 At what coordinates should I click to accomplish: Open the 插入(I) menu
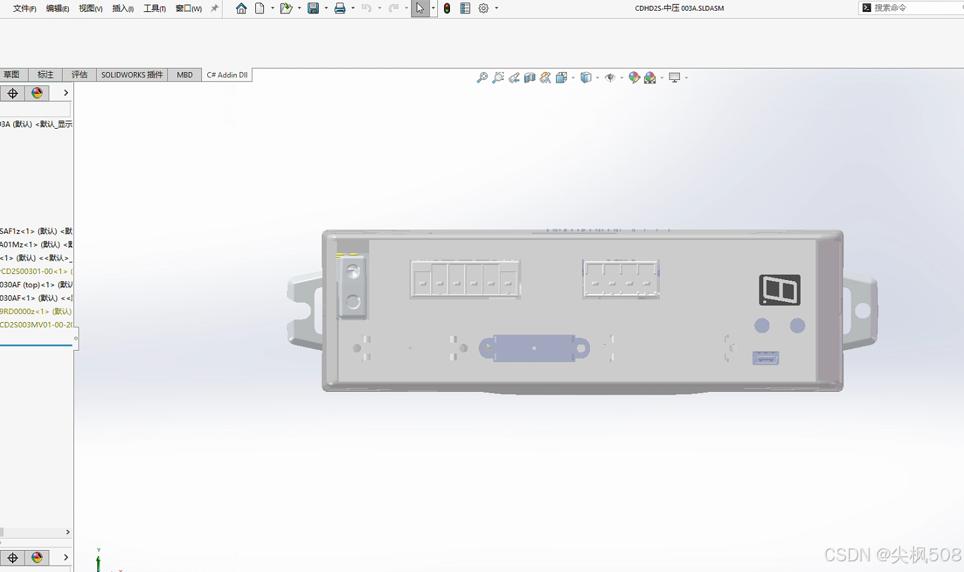click(123, 9)
